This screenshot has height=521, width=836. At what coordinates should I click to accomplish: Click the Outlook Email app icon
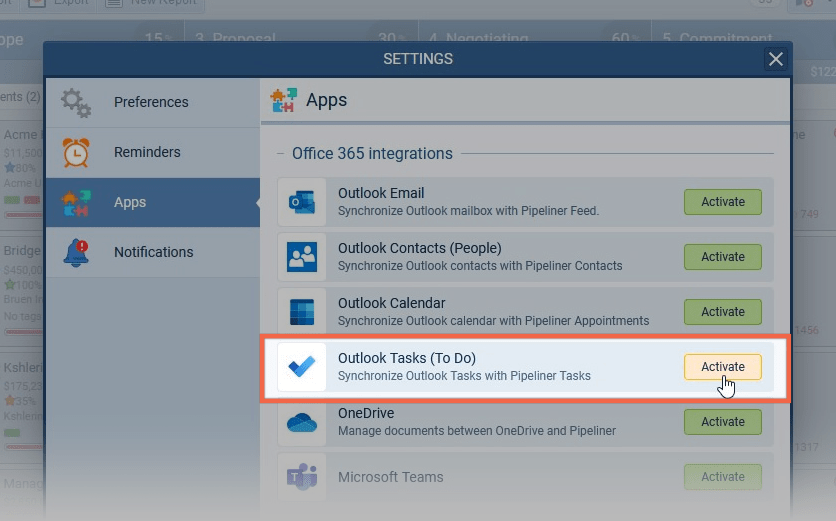[302, 202]
